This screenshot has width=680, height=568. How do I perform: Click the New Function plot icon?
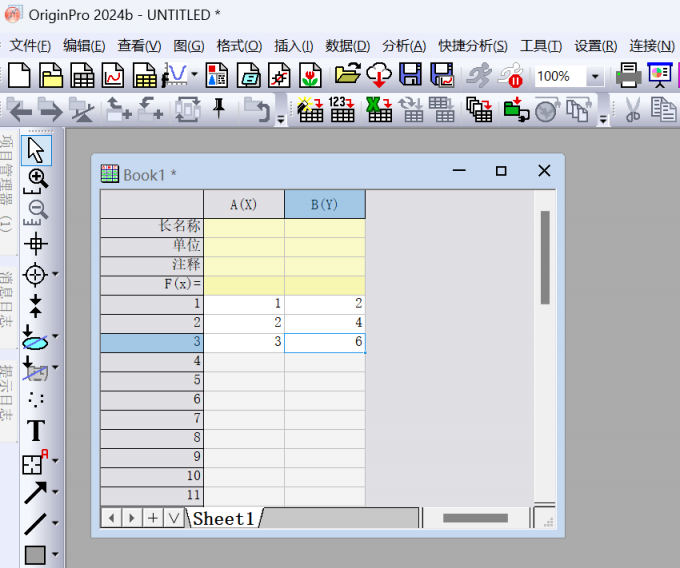(x=174, y=75)
